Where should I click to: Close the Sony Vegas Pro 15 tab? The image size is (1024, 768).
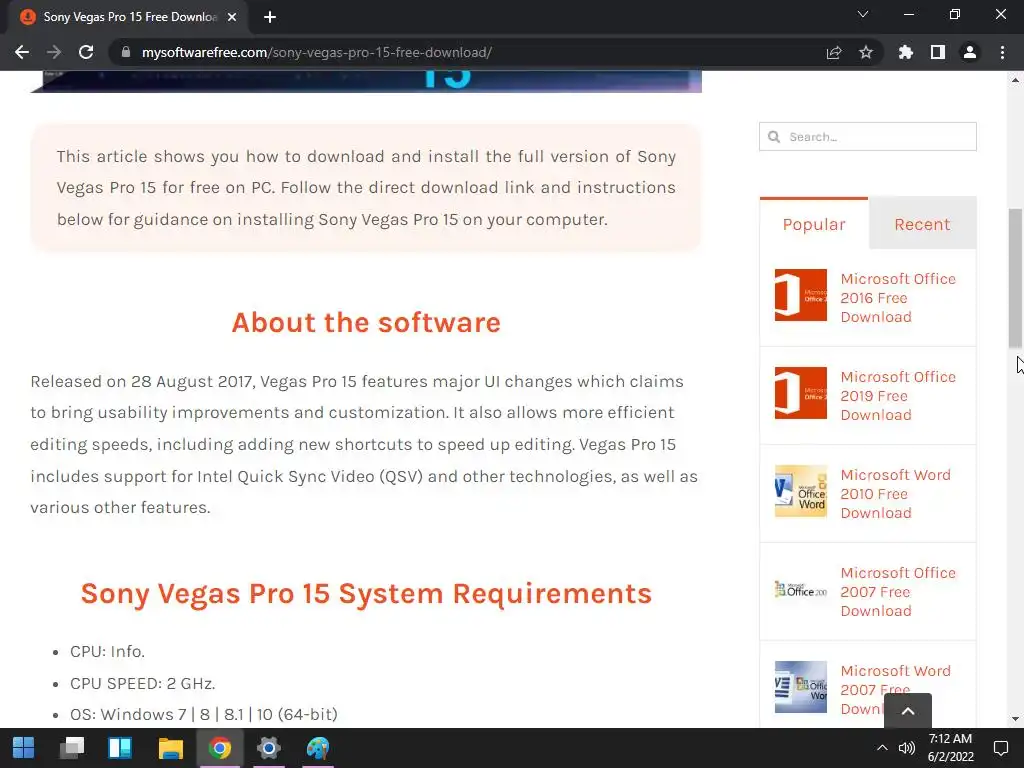click(232, 17)
